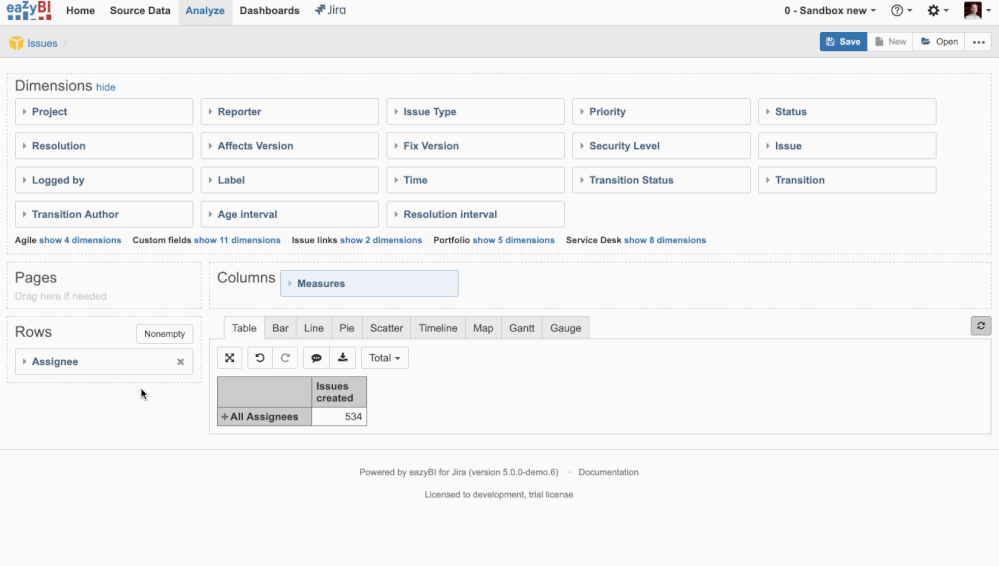Image resolution: width=999 pixels, height=566 pixels.
Task: Click the comment speech bubble icon
Action: 316,358
